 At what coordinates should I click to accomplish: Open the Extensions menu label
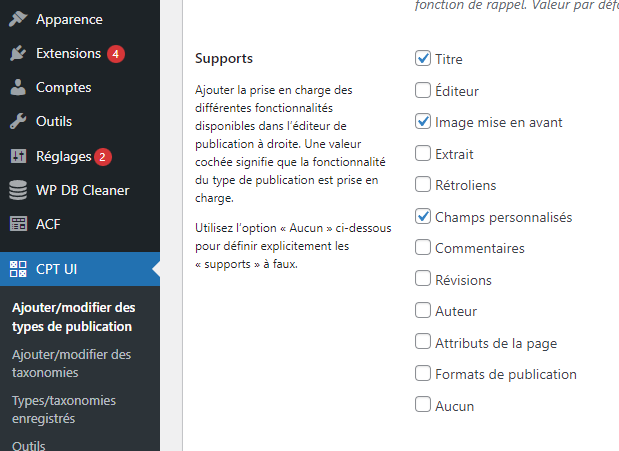tap(68, 53)
